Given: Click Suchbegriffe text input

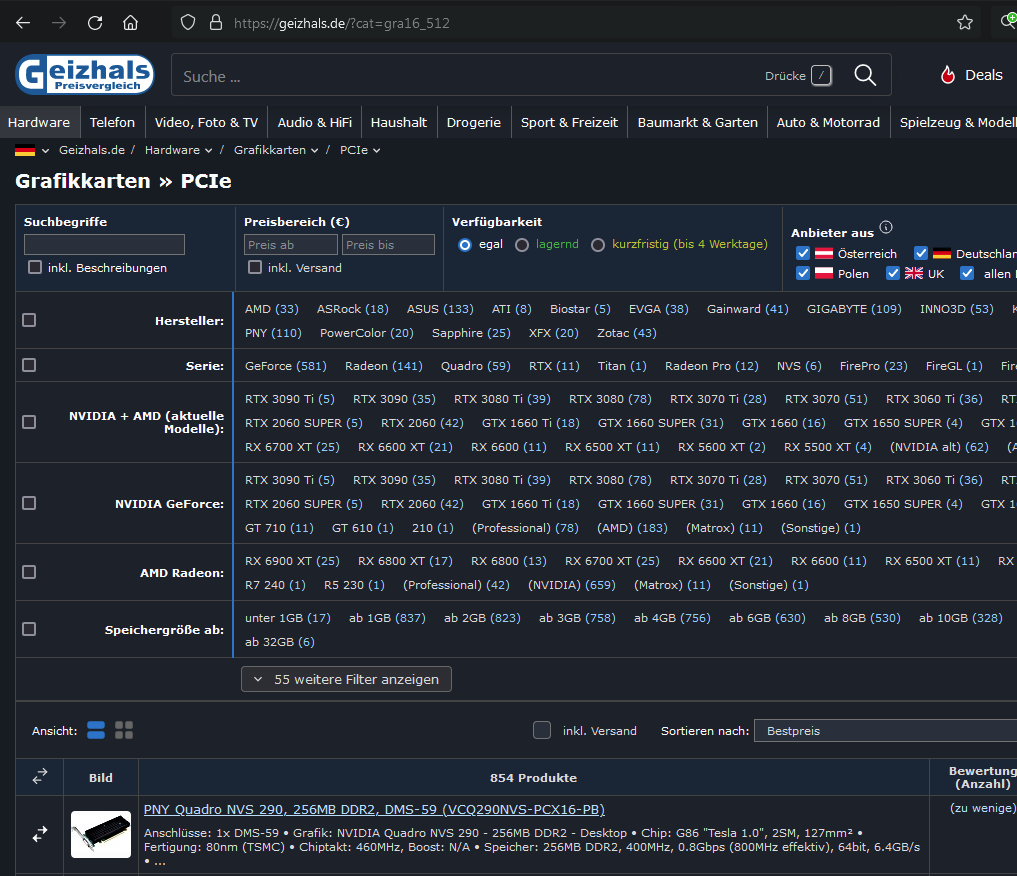Looking at the screenshot, I should 104,244.
